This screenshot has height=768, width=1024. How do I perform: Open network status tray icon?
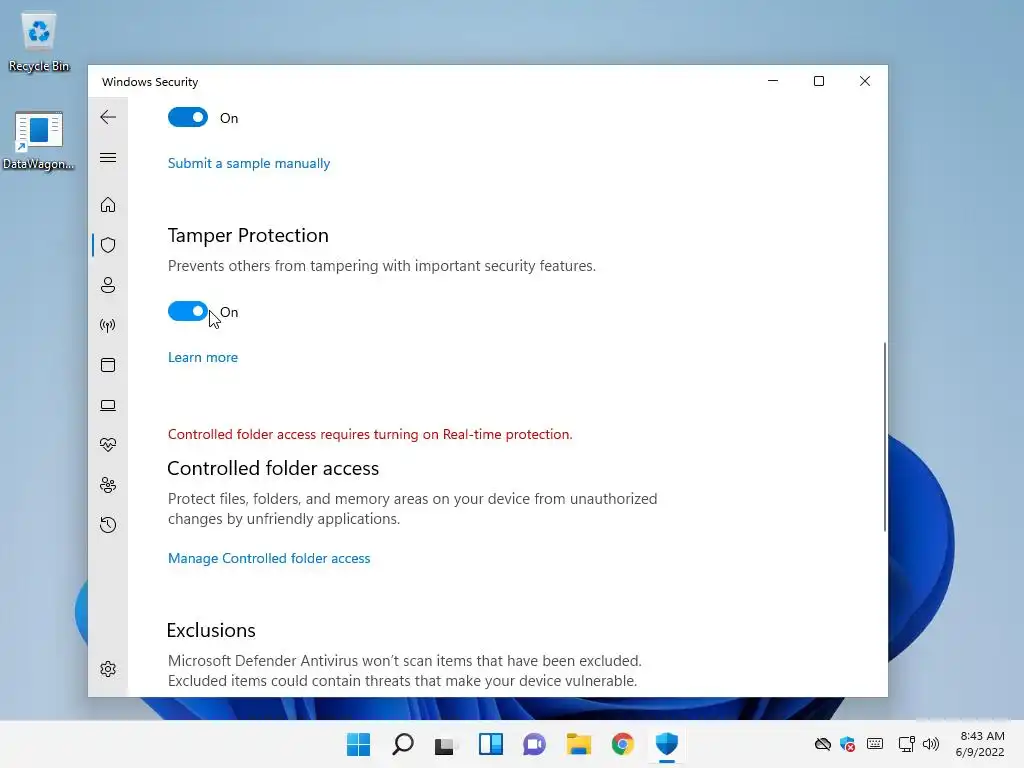pyautogui.click(x=906, y=744)
